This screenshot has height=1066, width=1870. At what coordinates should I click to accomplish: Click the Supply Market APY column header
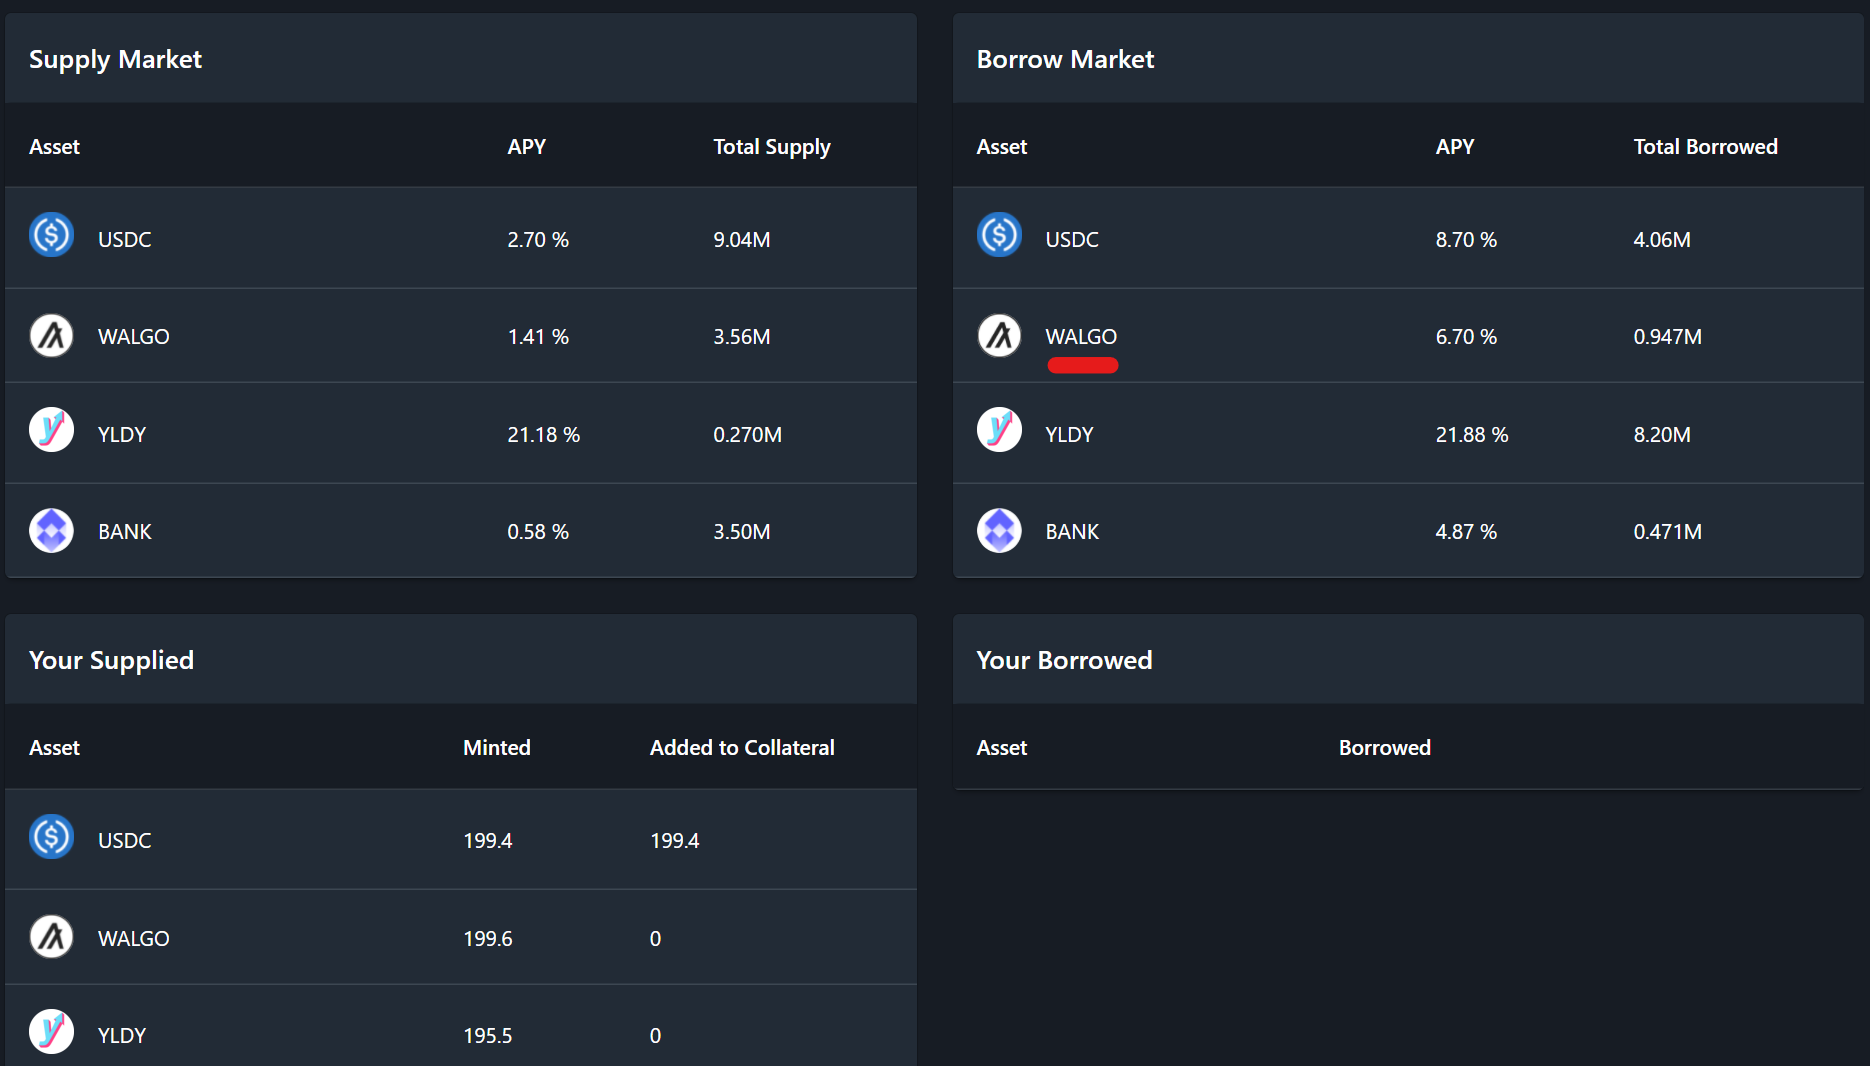pyautogui.click(x=526, y=147)
